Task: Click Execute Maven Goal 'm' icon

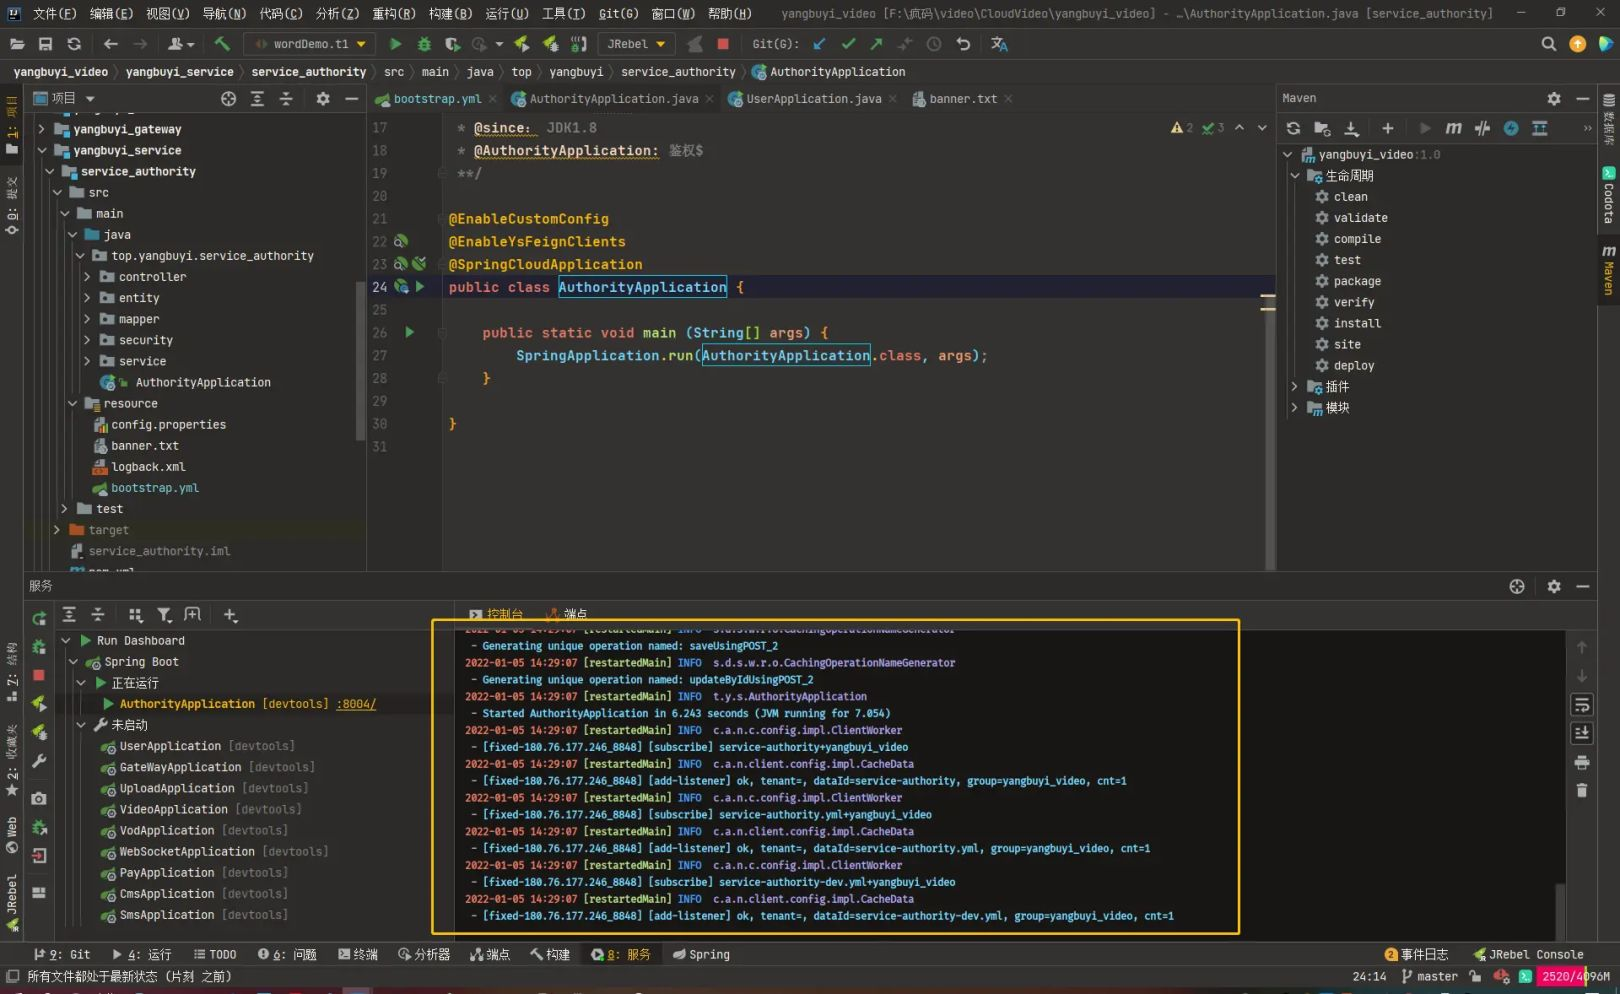Action: [x=1453, y=128]
